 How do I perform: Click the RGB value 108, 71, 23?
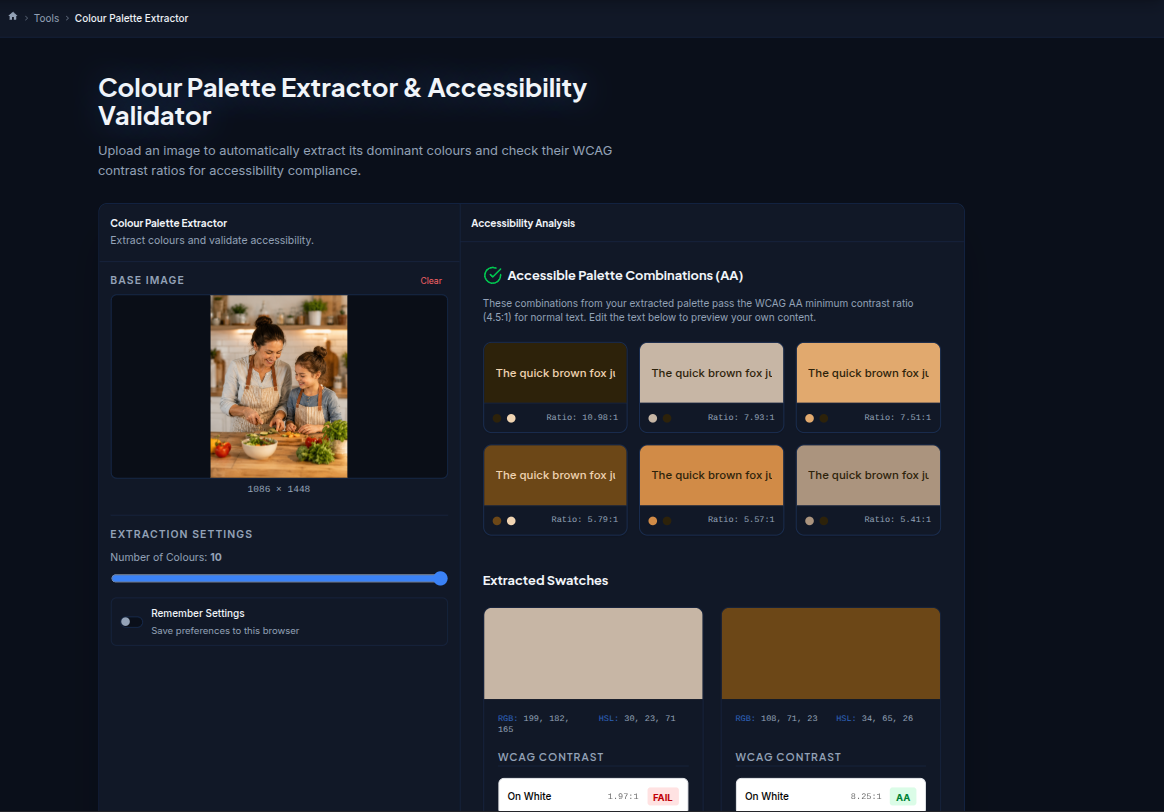776,718
